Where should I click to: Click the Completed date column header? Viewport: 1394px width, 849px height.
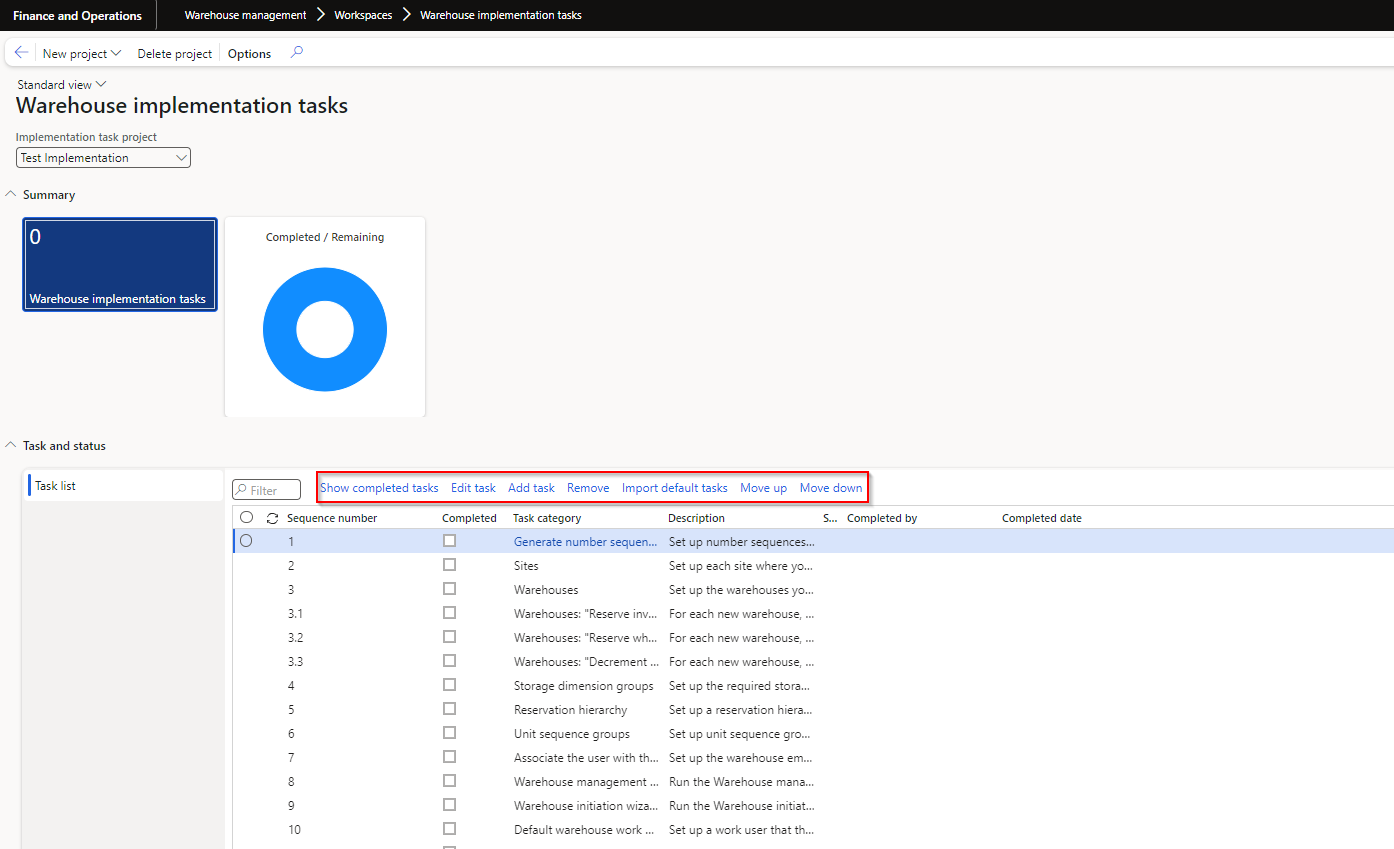(x=1042, y=518)
